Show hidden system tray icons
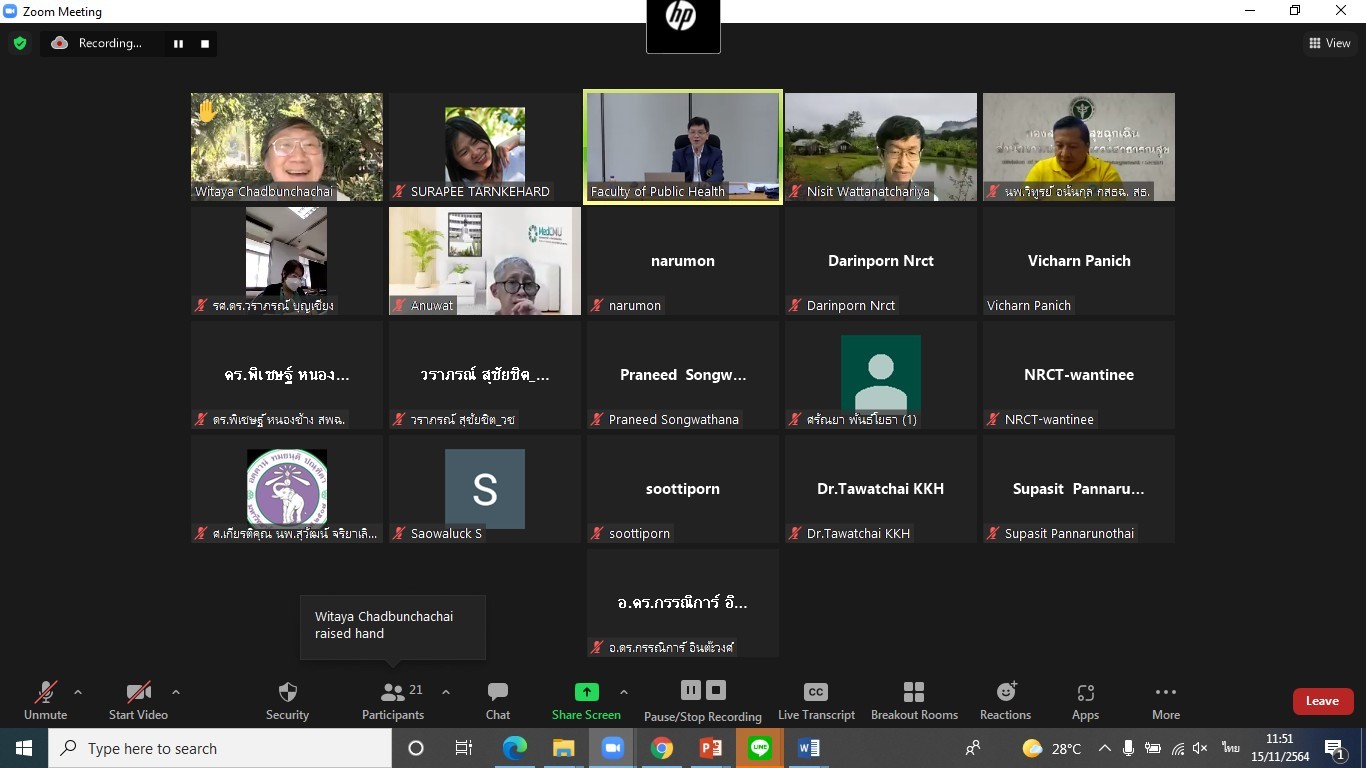Screen dimensions: 1366x768 coord(1105,748)
